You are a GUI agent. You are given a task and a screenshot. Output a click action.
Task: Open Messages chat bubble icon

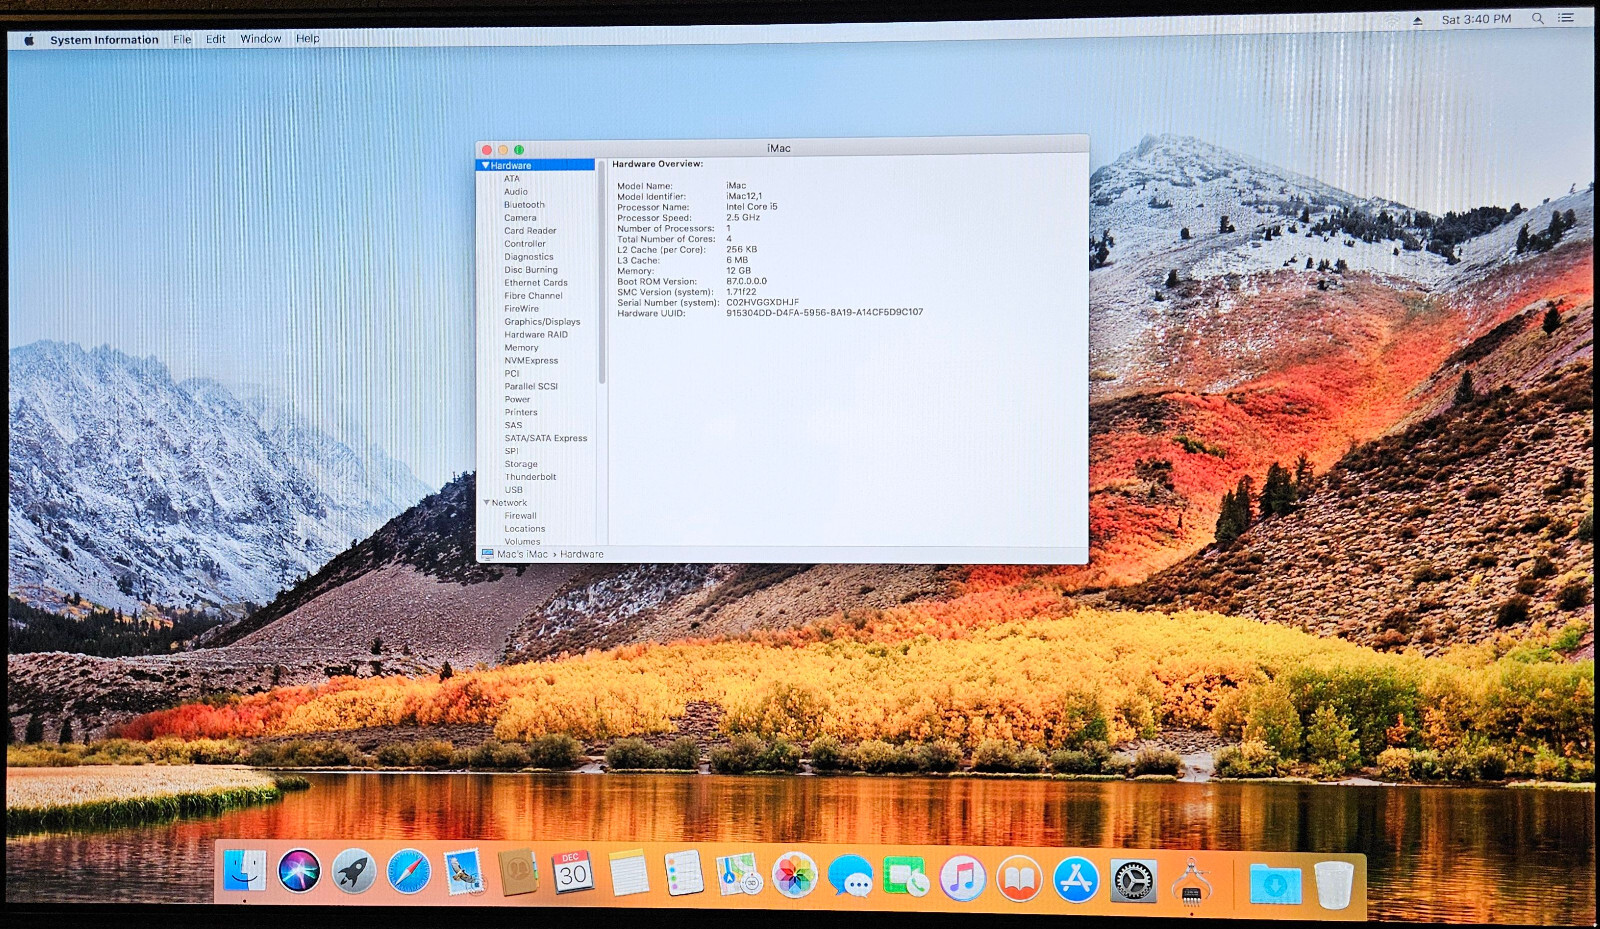[851, 877]
